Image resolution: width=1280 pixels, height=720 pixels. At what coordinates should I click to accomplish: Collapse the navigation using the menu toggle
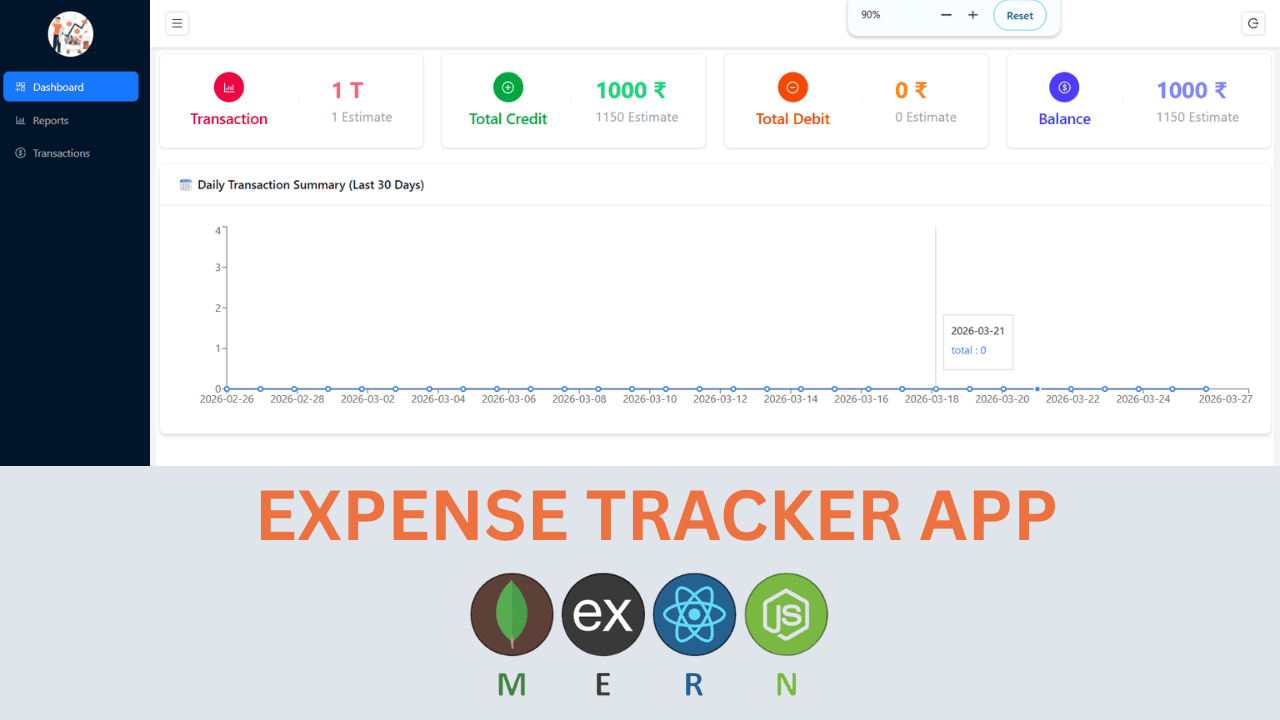point(177,23)
